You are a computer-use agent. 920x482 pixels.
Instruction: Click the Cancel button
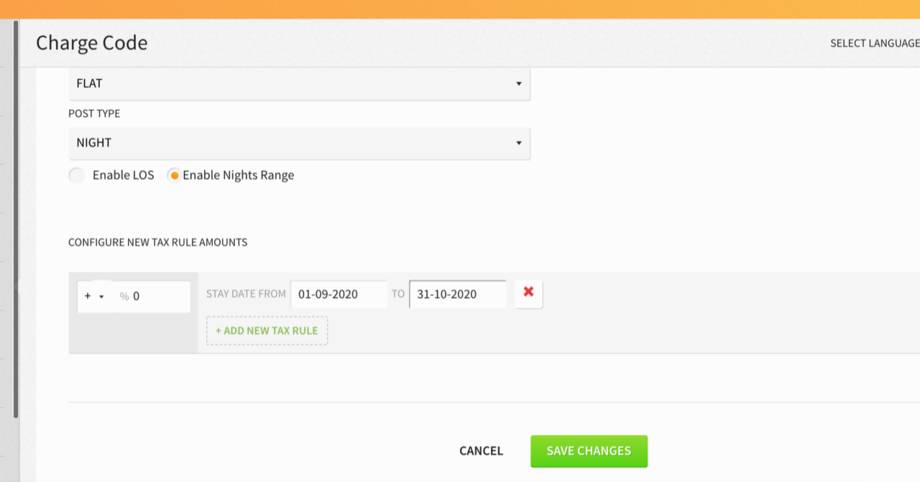click(481, 451)
